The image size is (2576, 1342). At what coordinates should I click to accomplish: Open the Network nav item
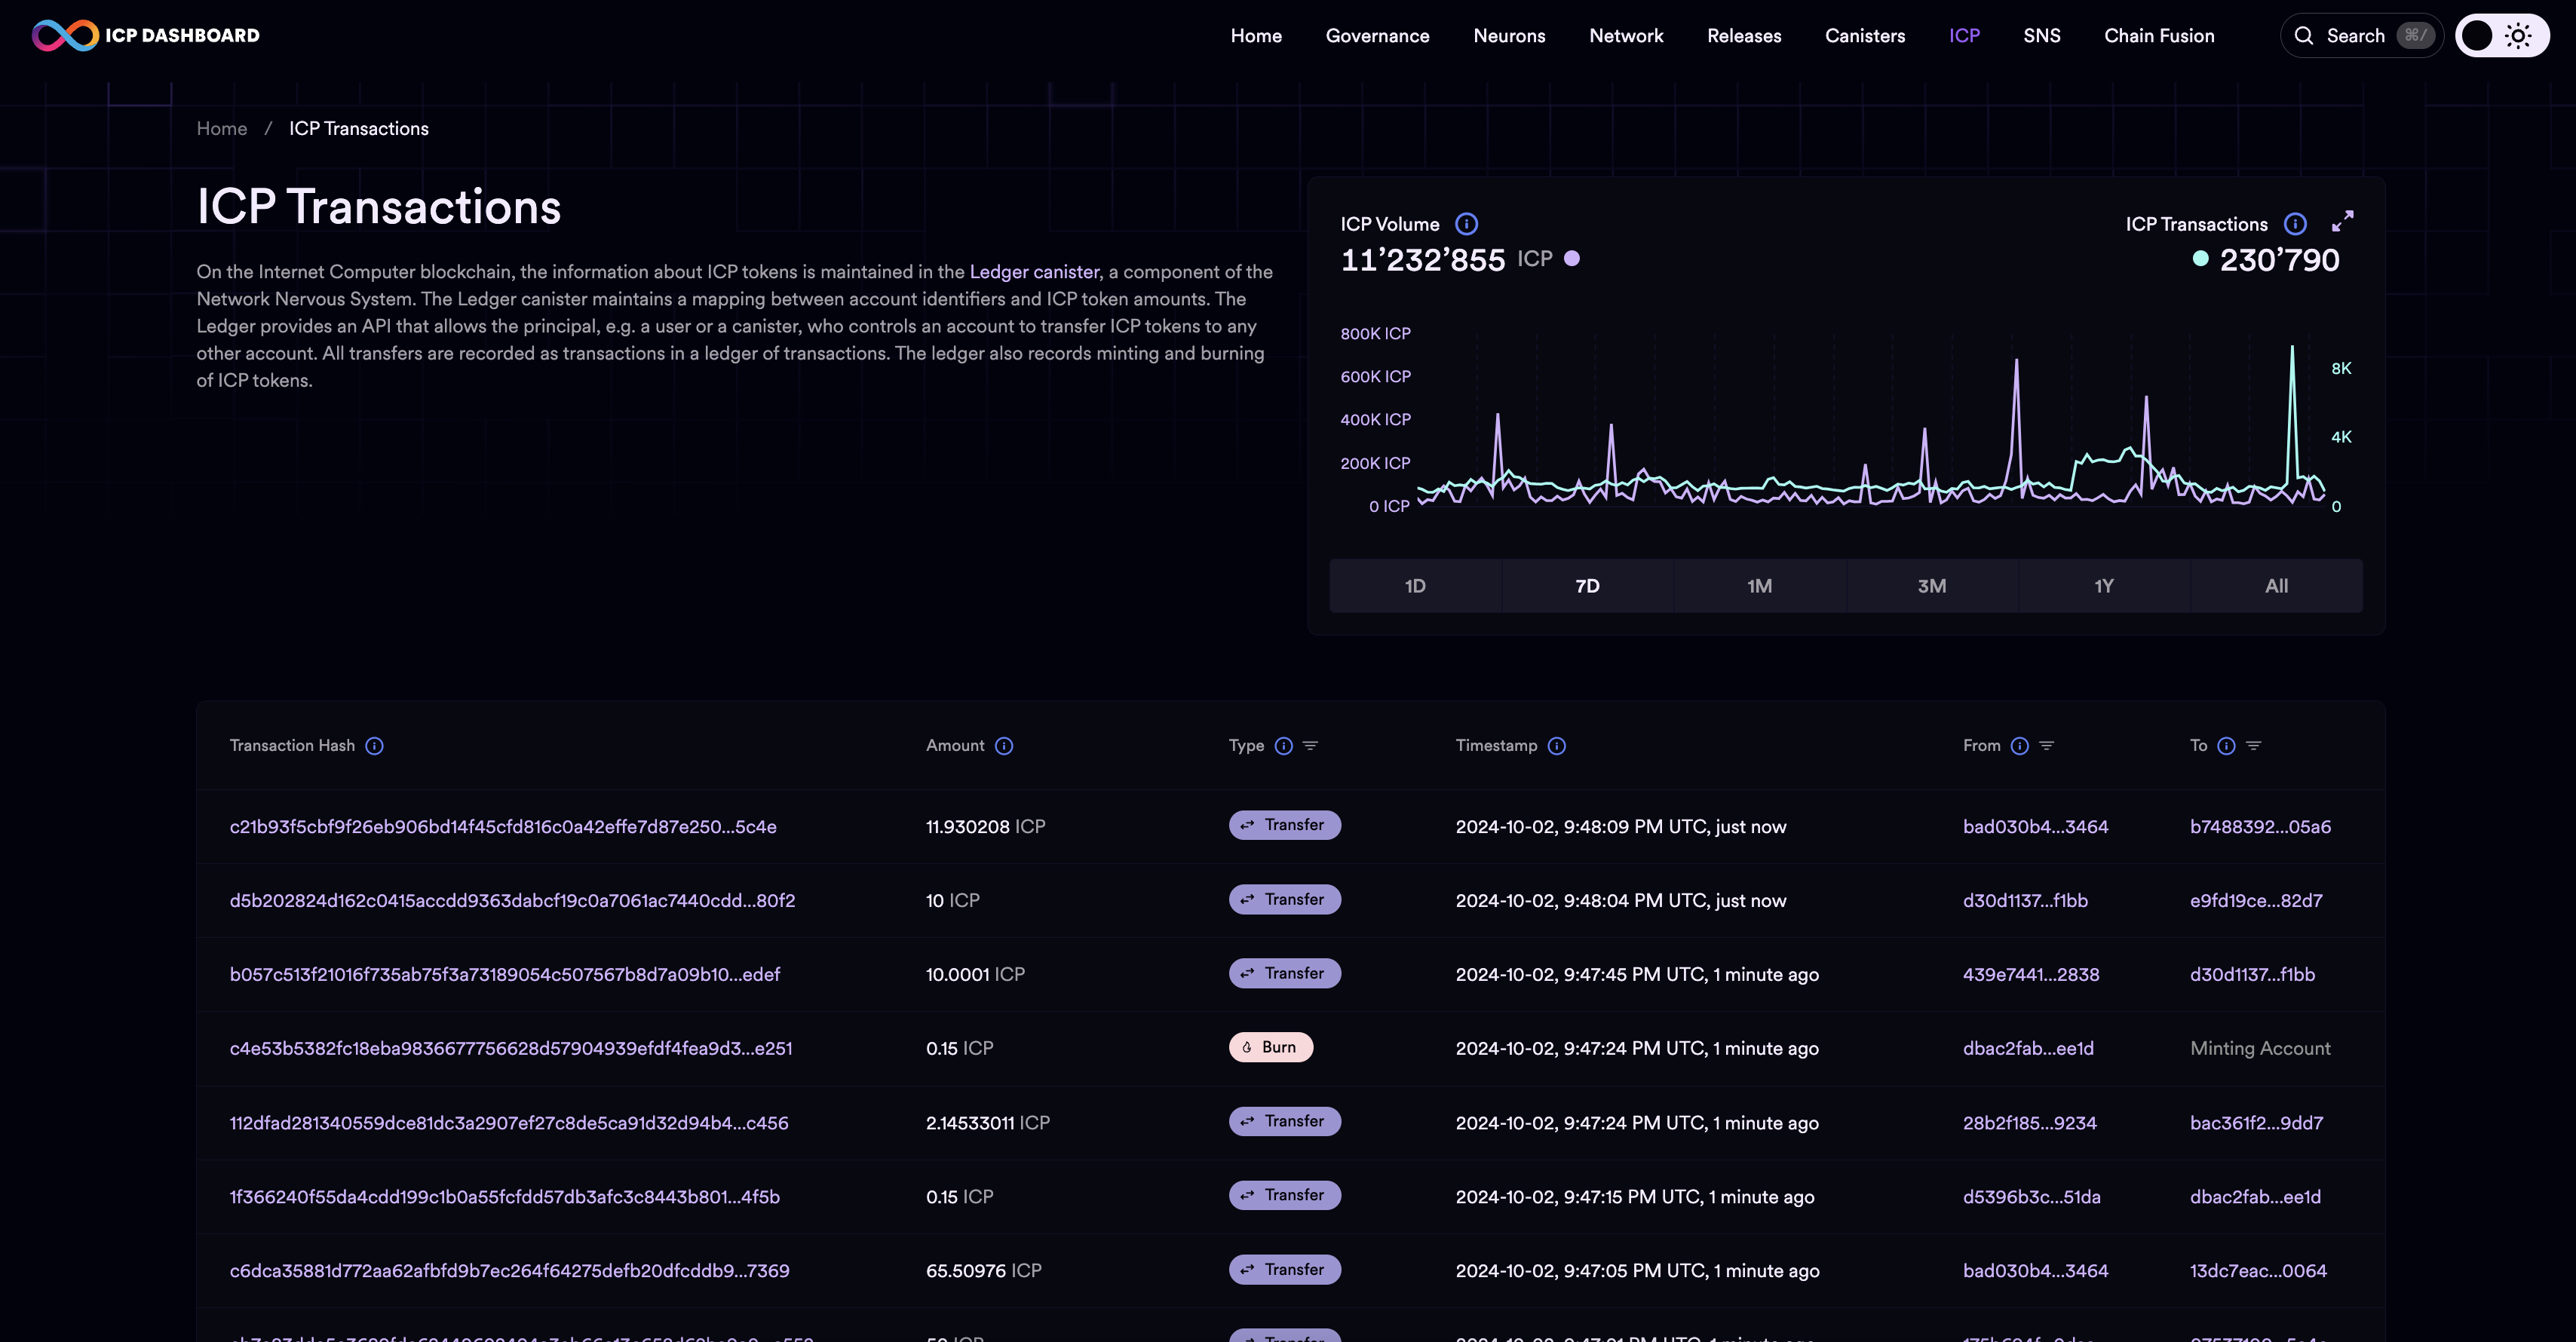tap(1626, 36)
